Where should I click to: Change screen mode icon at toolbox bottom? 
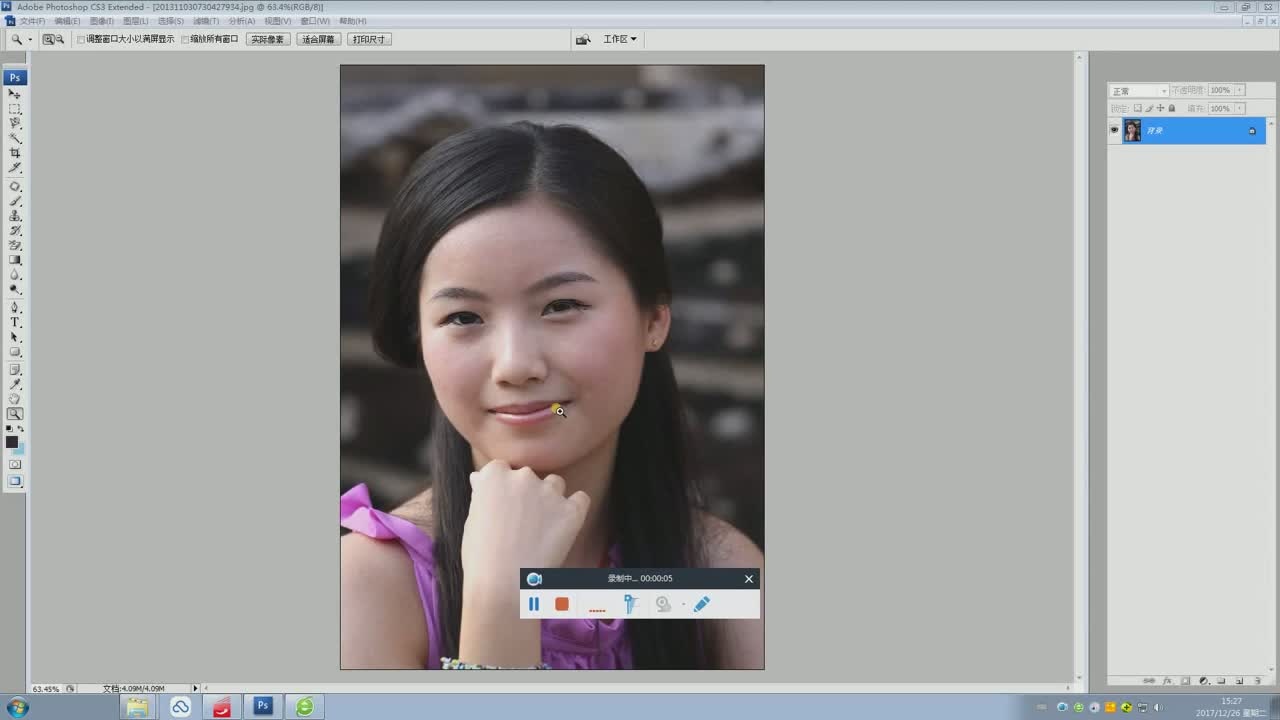point(15,481)
